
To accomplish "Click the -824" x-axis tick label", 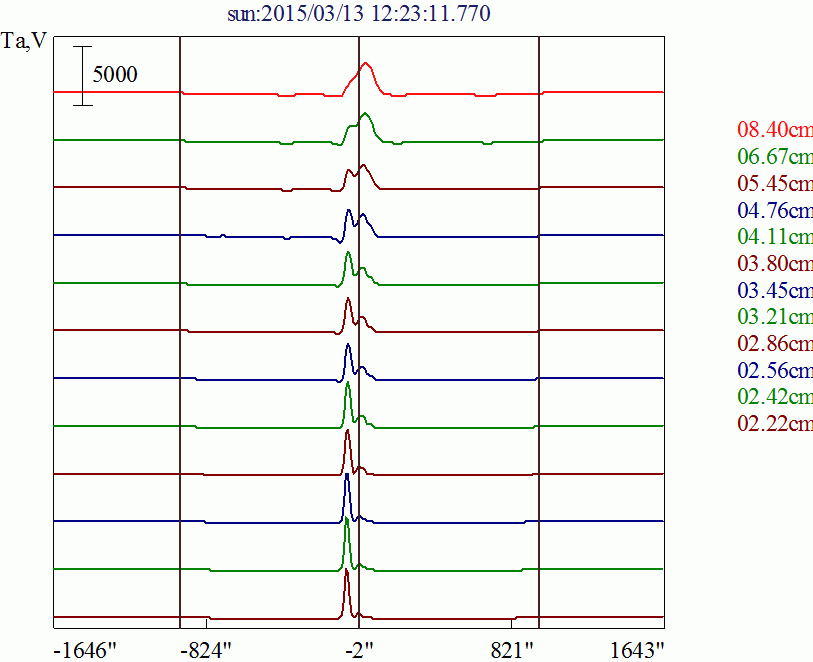I will (205, 650).
